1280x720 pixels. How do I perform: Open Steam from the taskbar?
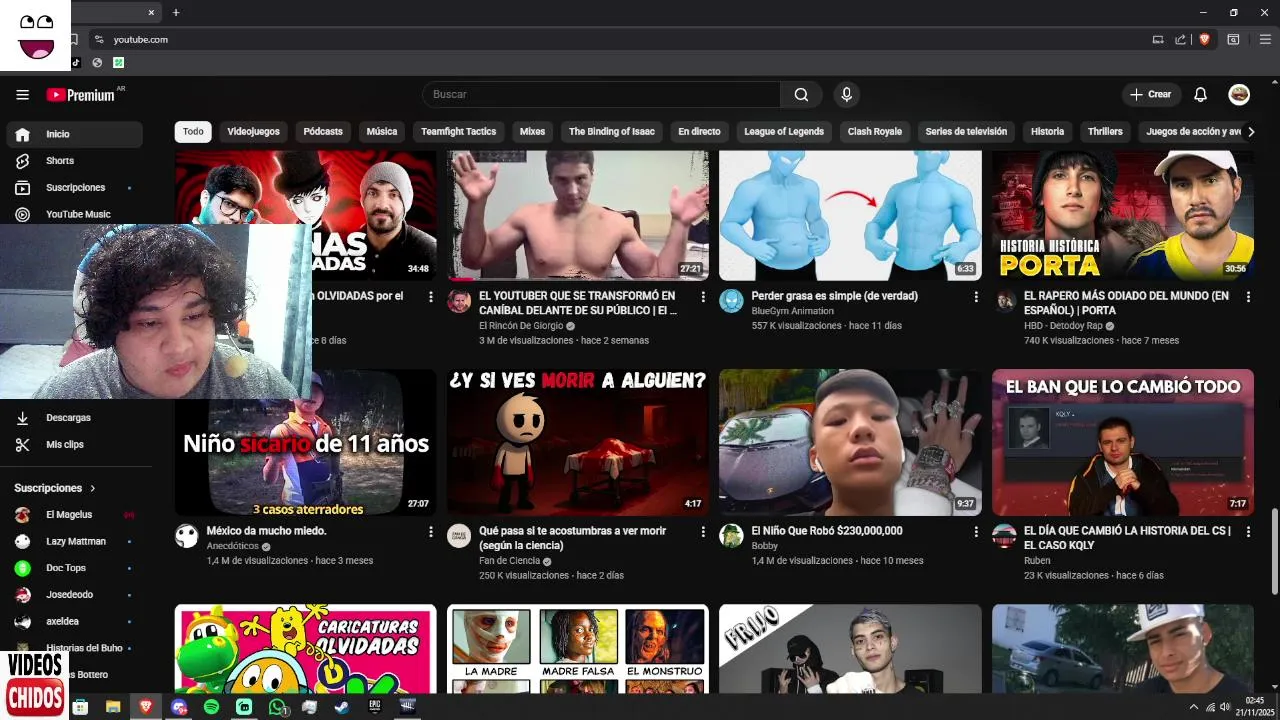pyautogui.click(x=342, y=706)
